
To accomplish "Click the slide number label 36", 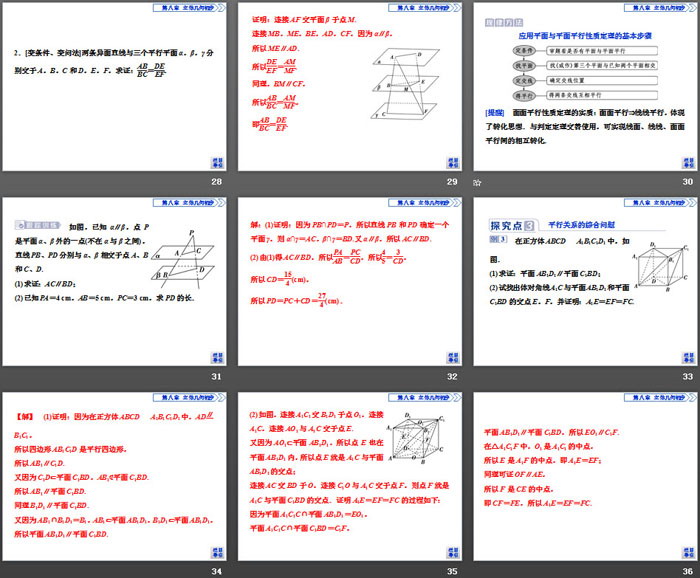I will click(688, 571).
